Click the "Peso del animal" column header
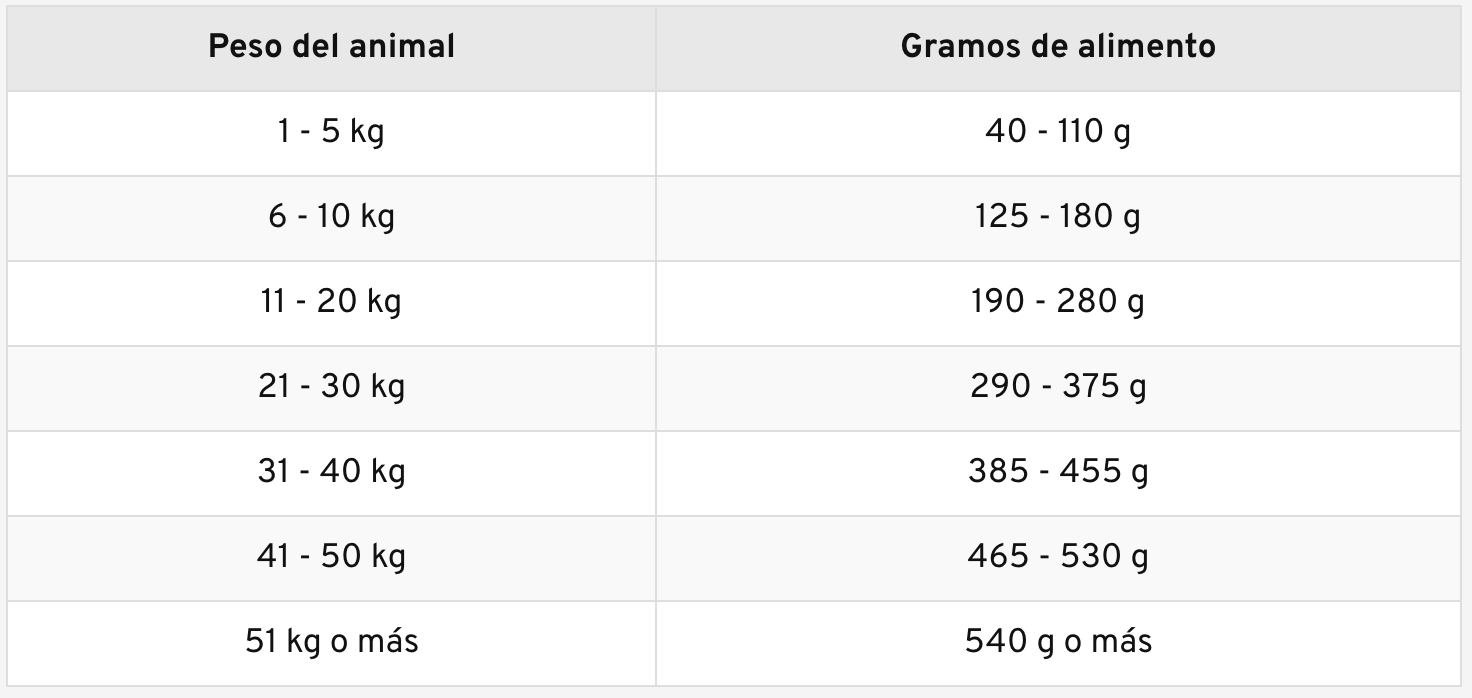The width and height of the screenshot is (1472, 698). click(x=331, y=47)
